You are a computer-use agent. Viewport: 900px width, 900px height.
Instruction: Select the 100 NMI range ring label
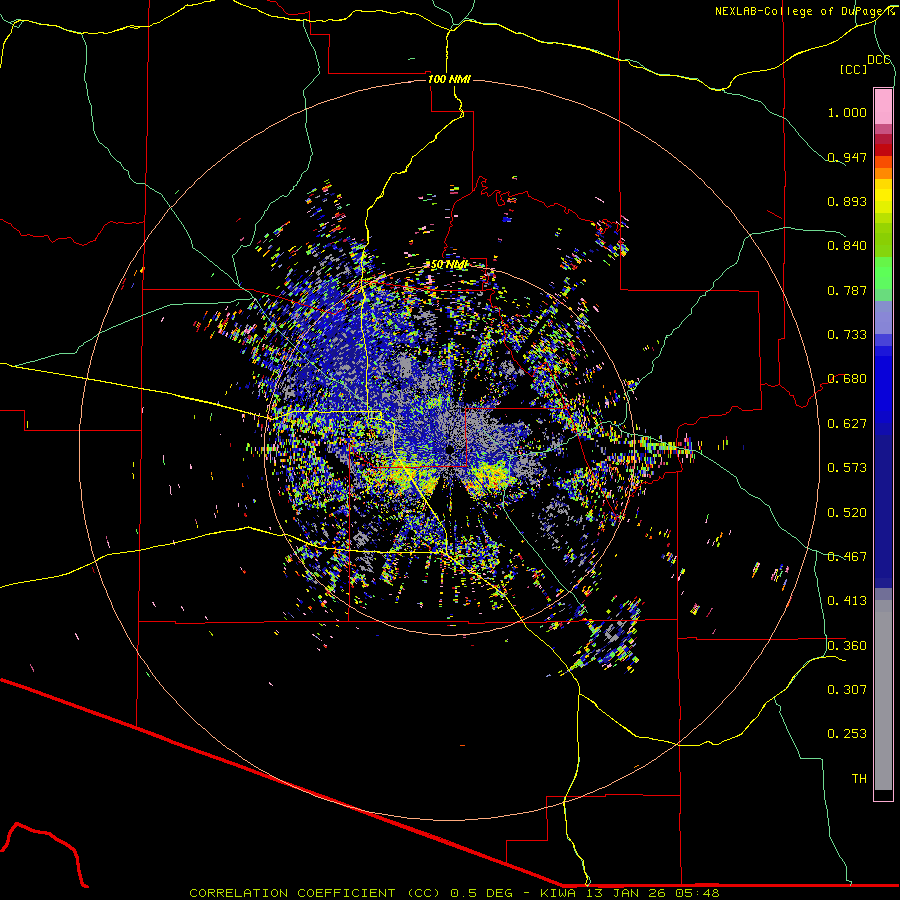pos(449,79)
